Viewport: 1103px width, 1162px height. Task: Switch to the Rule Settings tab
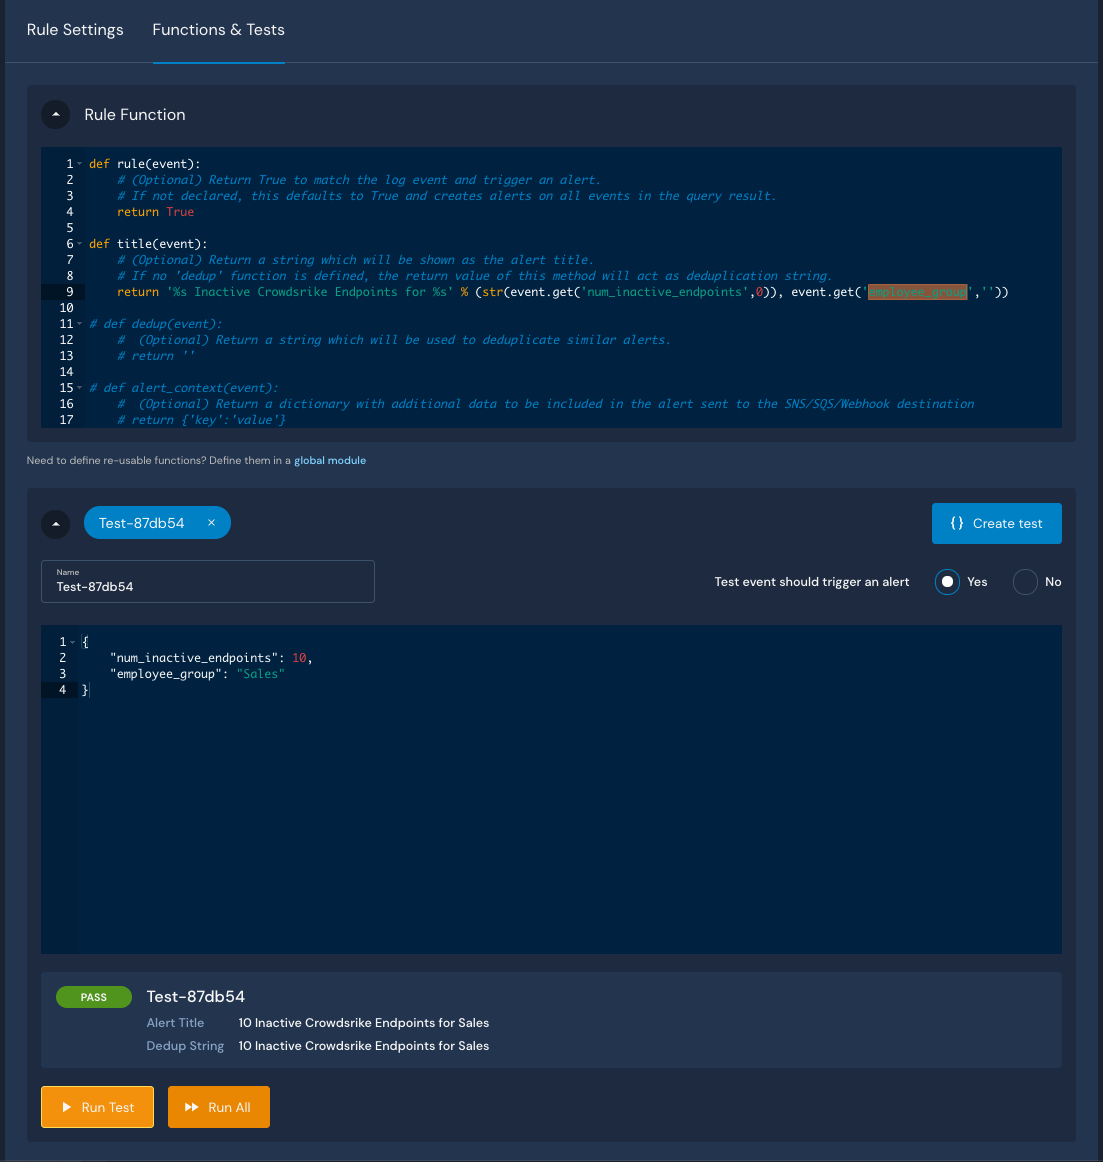[74, 30]
